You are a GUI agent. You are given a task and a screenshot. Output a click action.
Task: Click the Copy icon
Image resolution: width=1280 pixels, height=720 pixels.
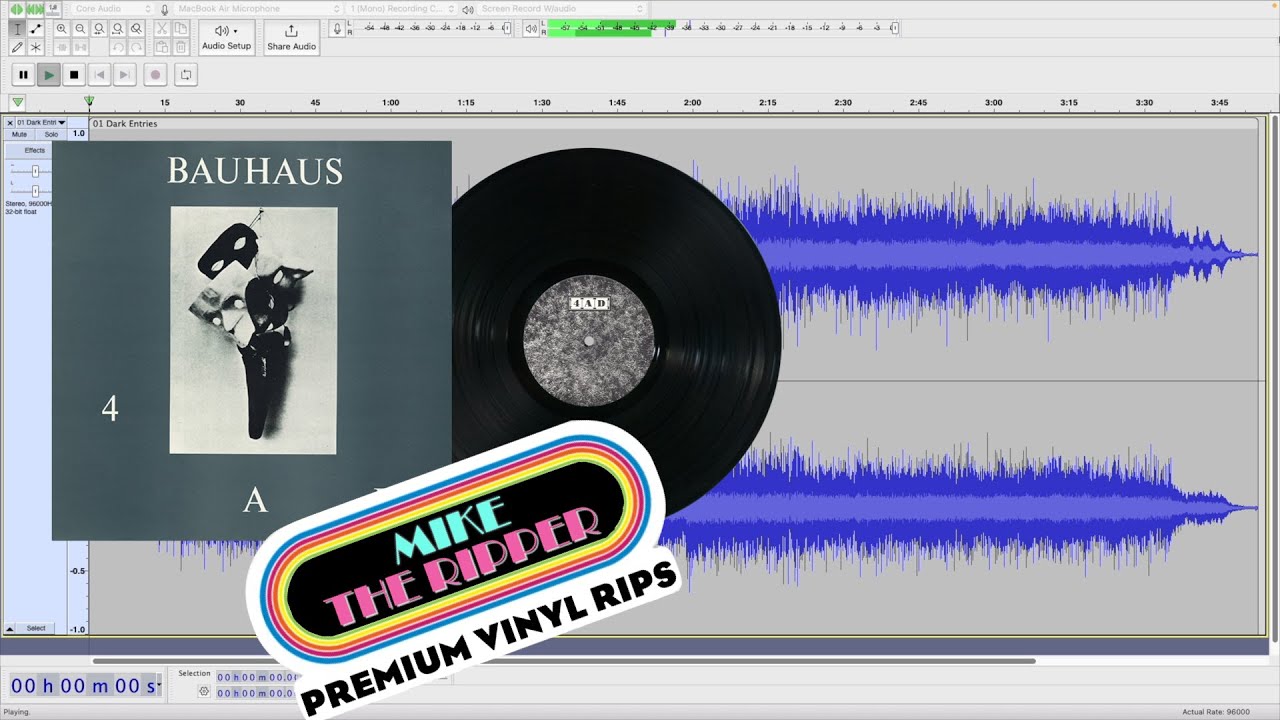(181, 29)
